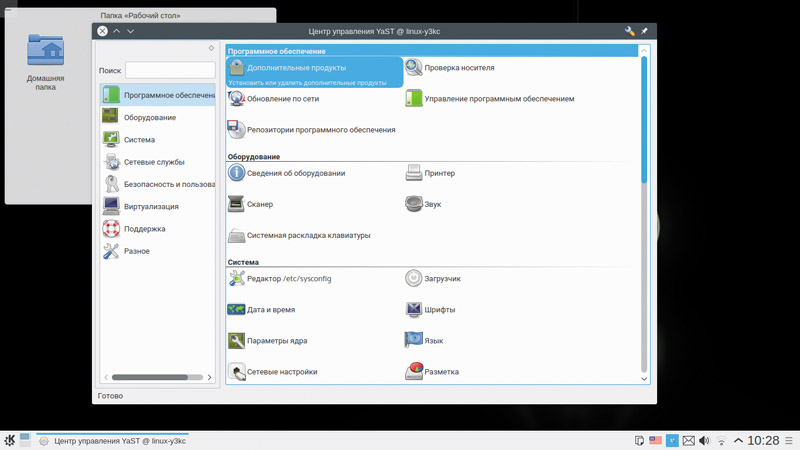
Task: Select Разное category in sidebar
Action: point(158,251)
